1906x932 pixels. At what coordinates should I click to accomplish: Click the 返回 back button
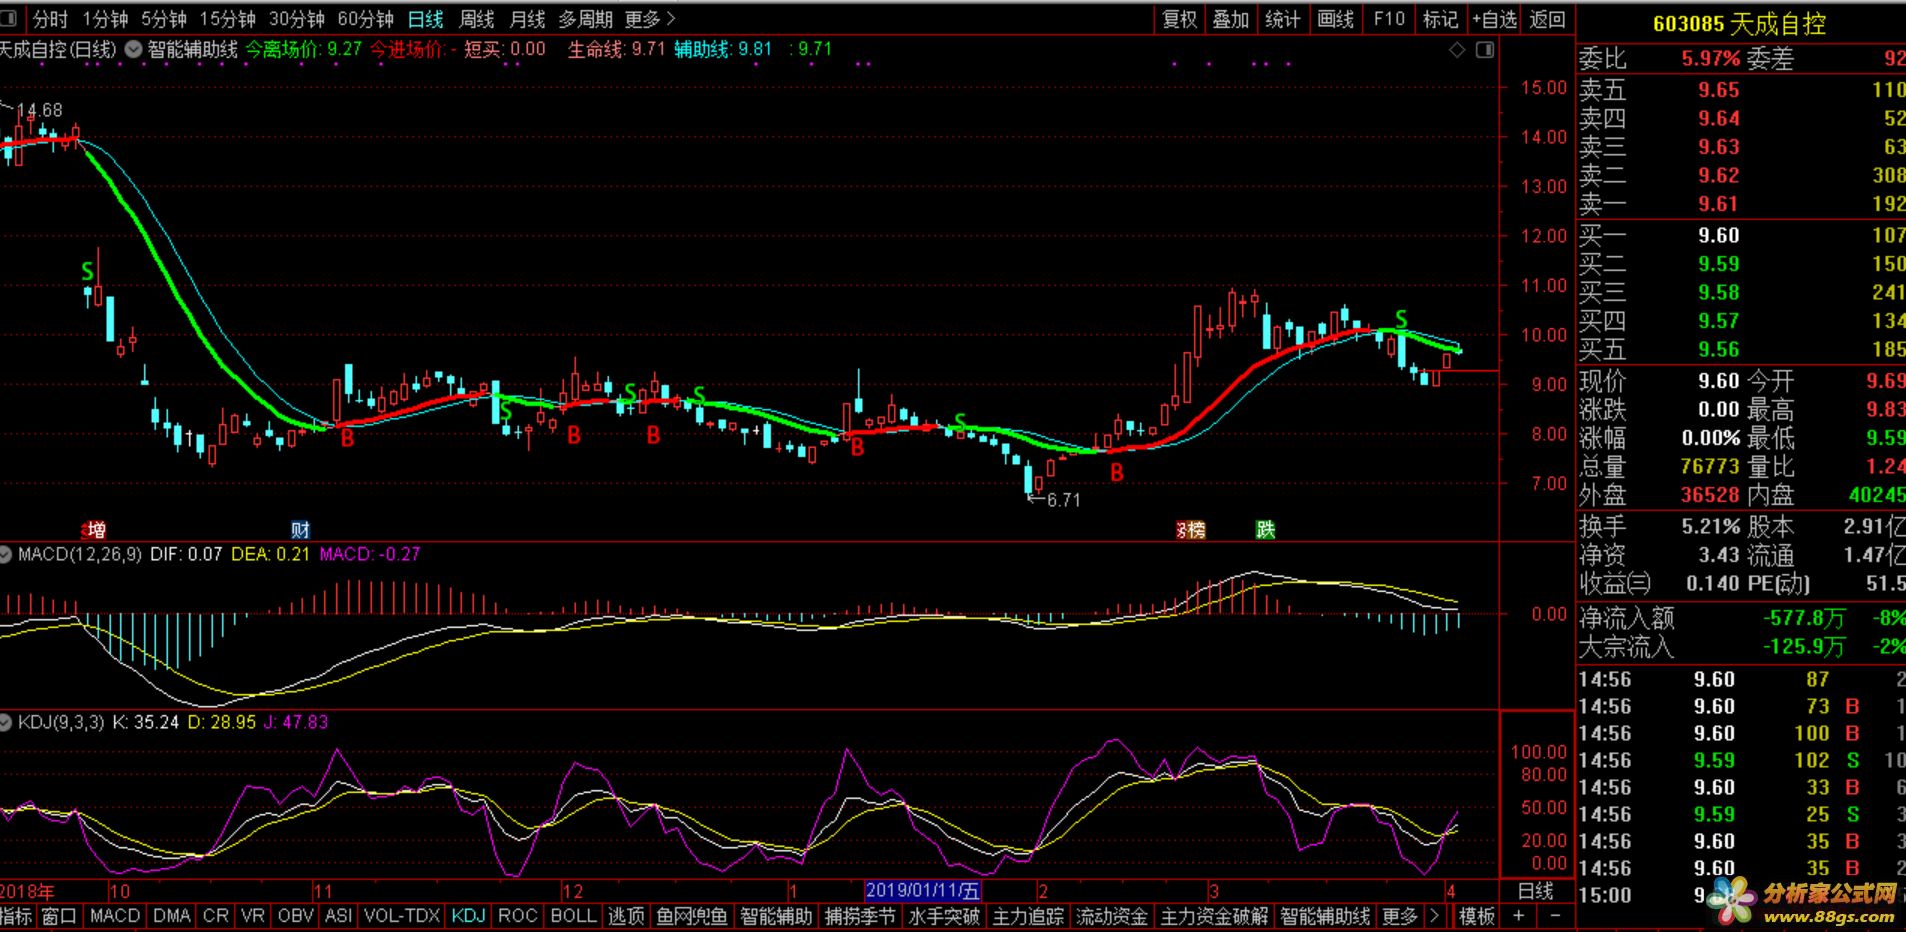[1548, 19]
